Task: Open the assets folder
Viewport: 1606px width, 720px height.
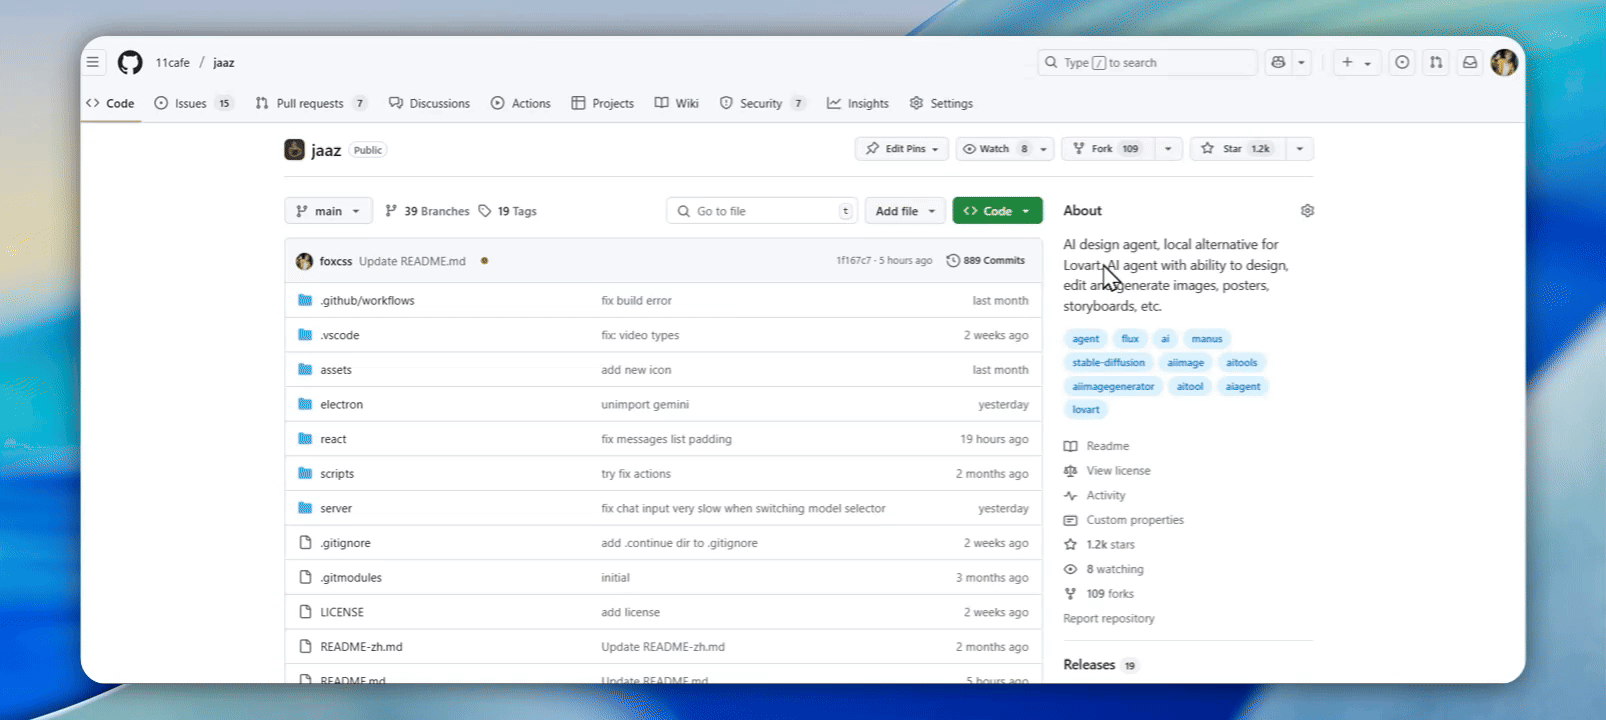Action: [x=336, y=370]
